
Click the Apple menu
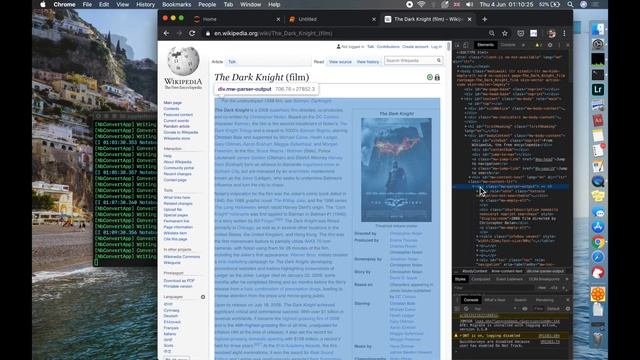coord(43,4)
